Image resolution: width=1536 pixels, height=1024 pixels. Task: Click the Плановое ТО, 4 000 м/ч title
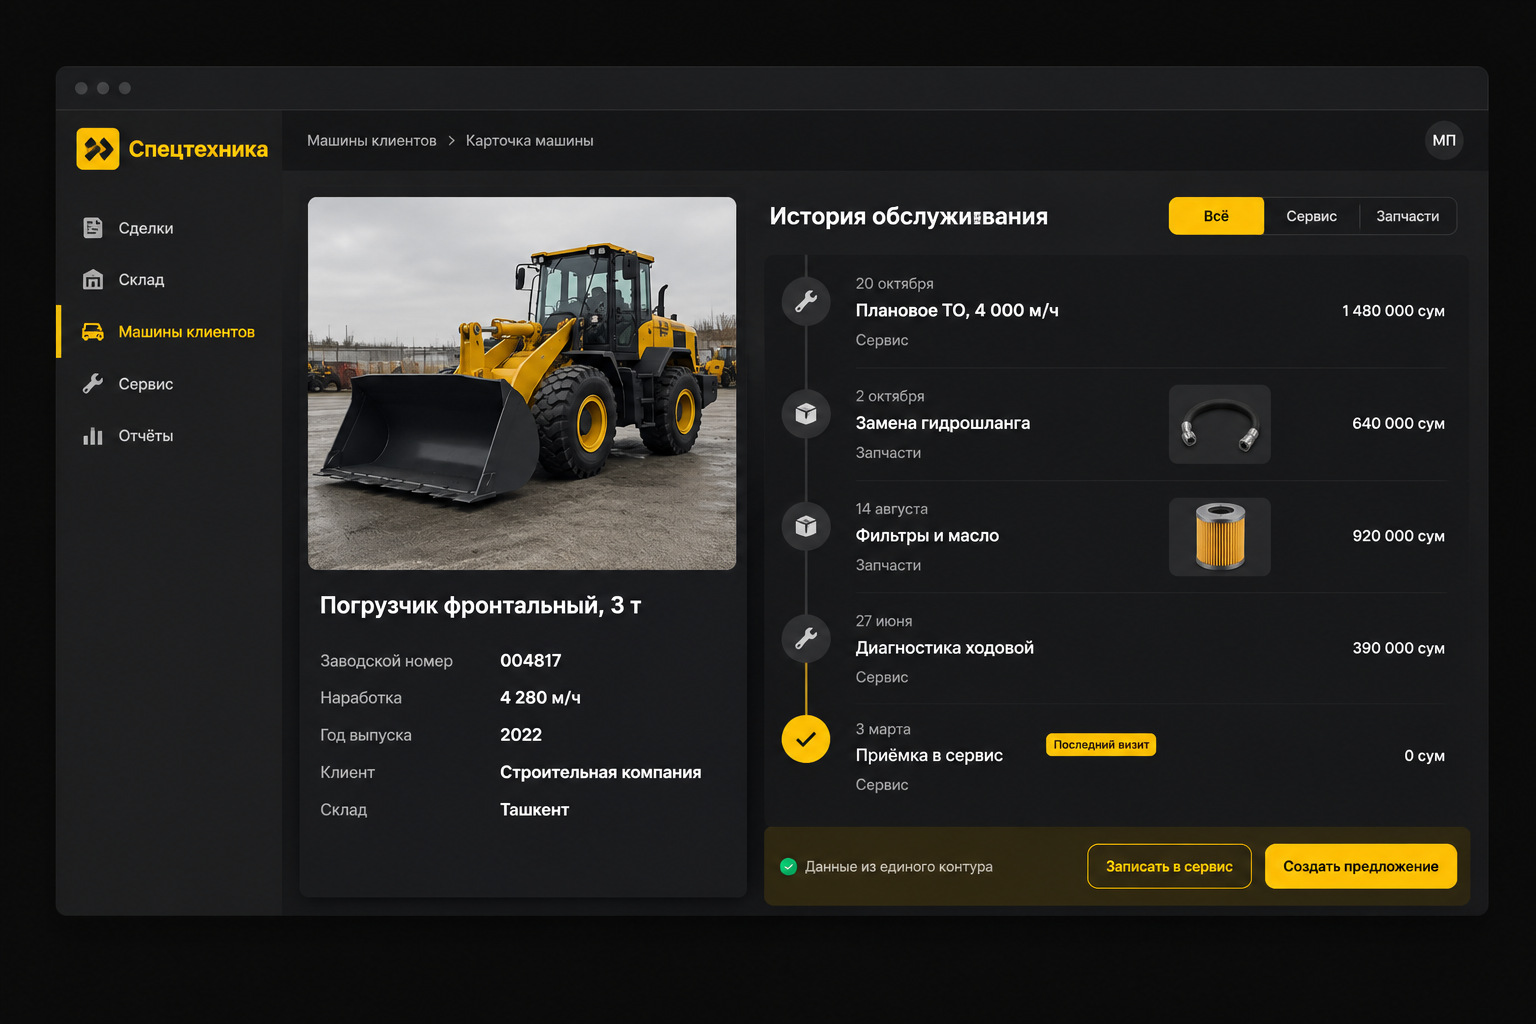[x=957, y=311]
